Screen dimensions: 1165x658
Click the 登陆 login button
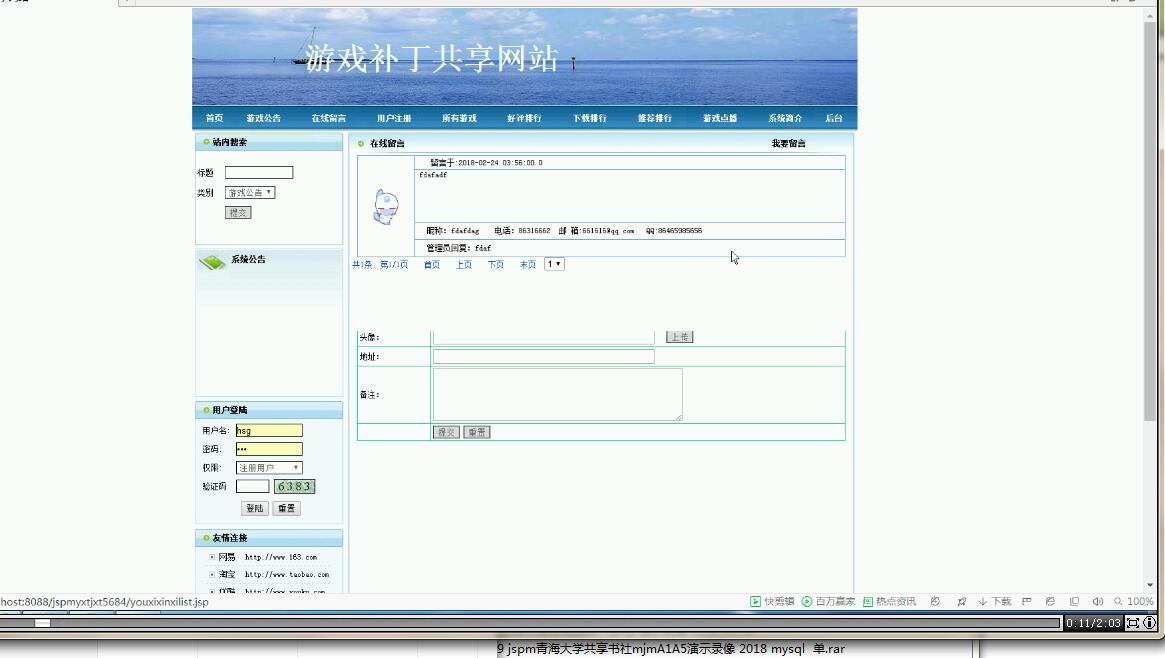(255, 509)
